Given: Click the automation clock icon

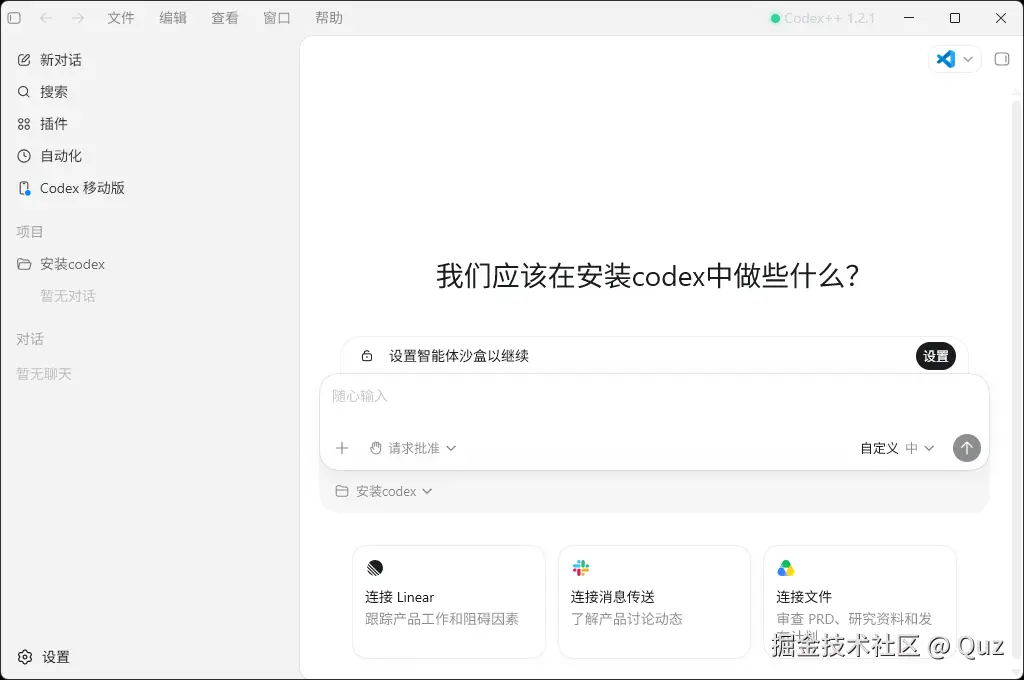Looking at the screenshot, I should [x=24, y=156].
